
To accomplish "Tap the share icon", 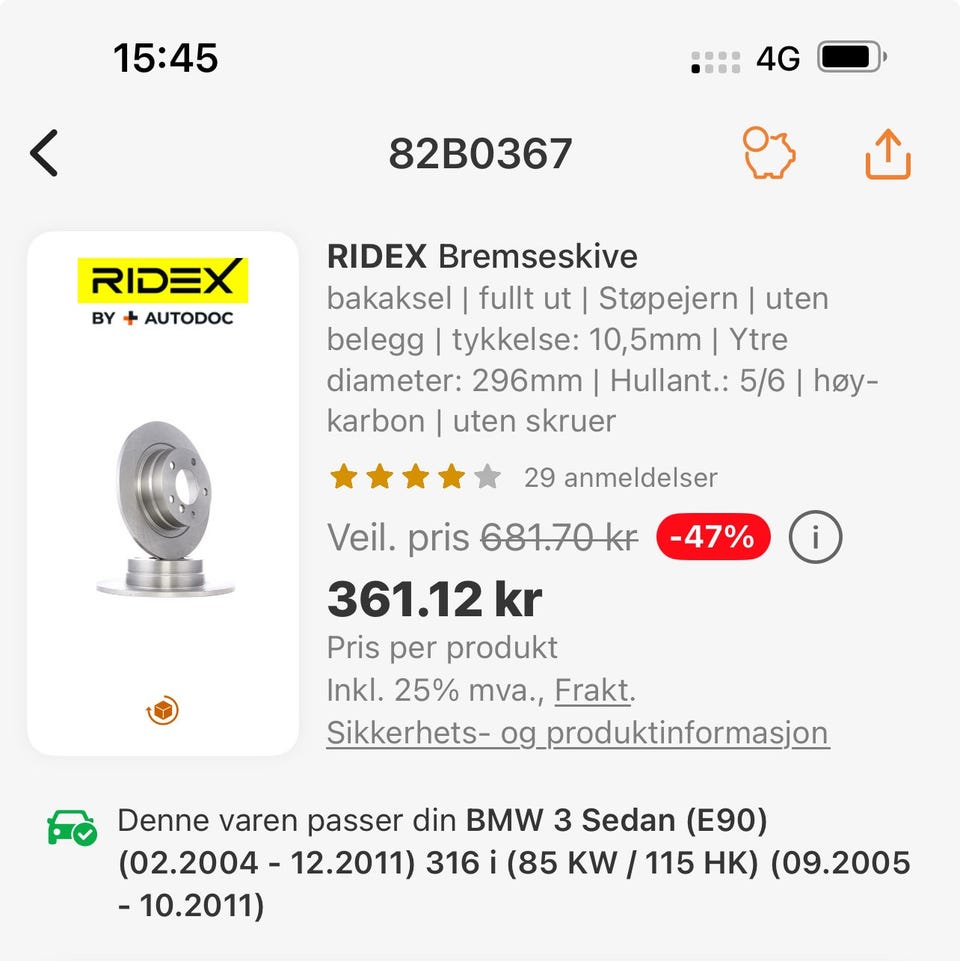I will [x=887, y=155].
